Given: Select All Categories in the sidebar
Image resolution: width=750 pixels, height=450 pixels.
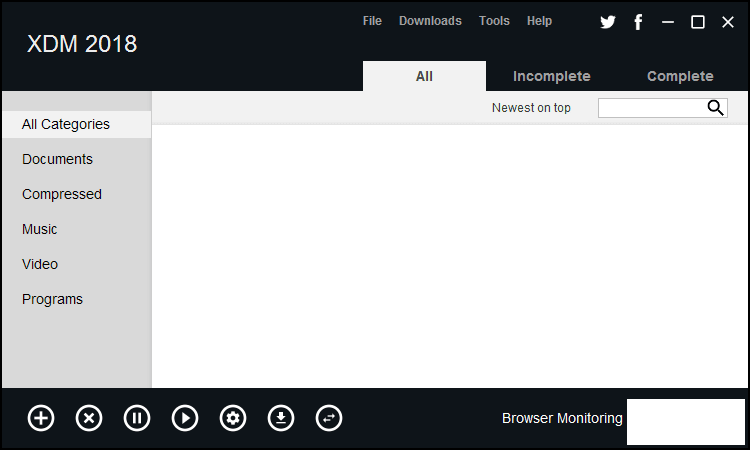Looking at the screenshot, I should pyautogui.click(x=77, y=124).
